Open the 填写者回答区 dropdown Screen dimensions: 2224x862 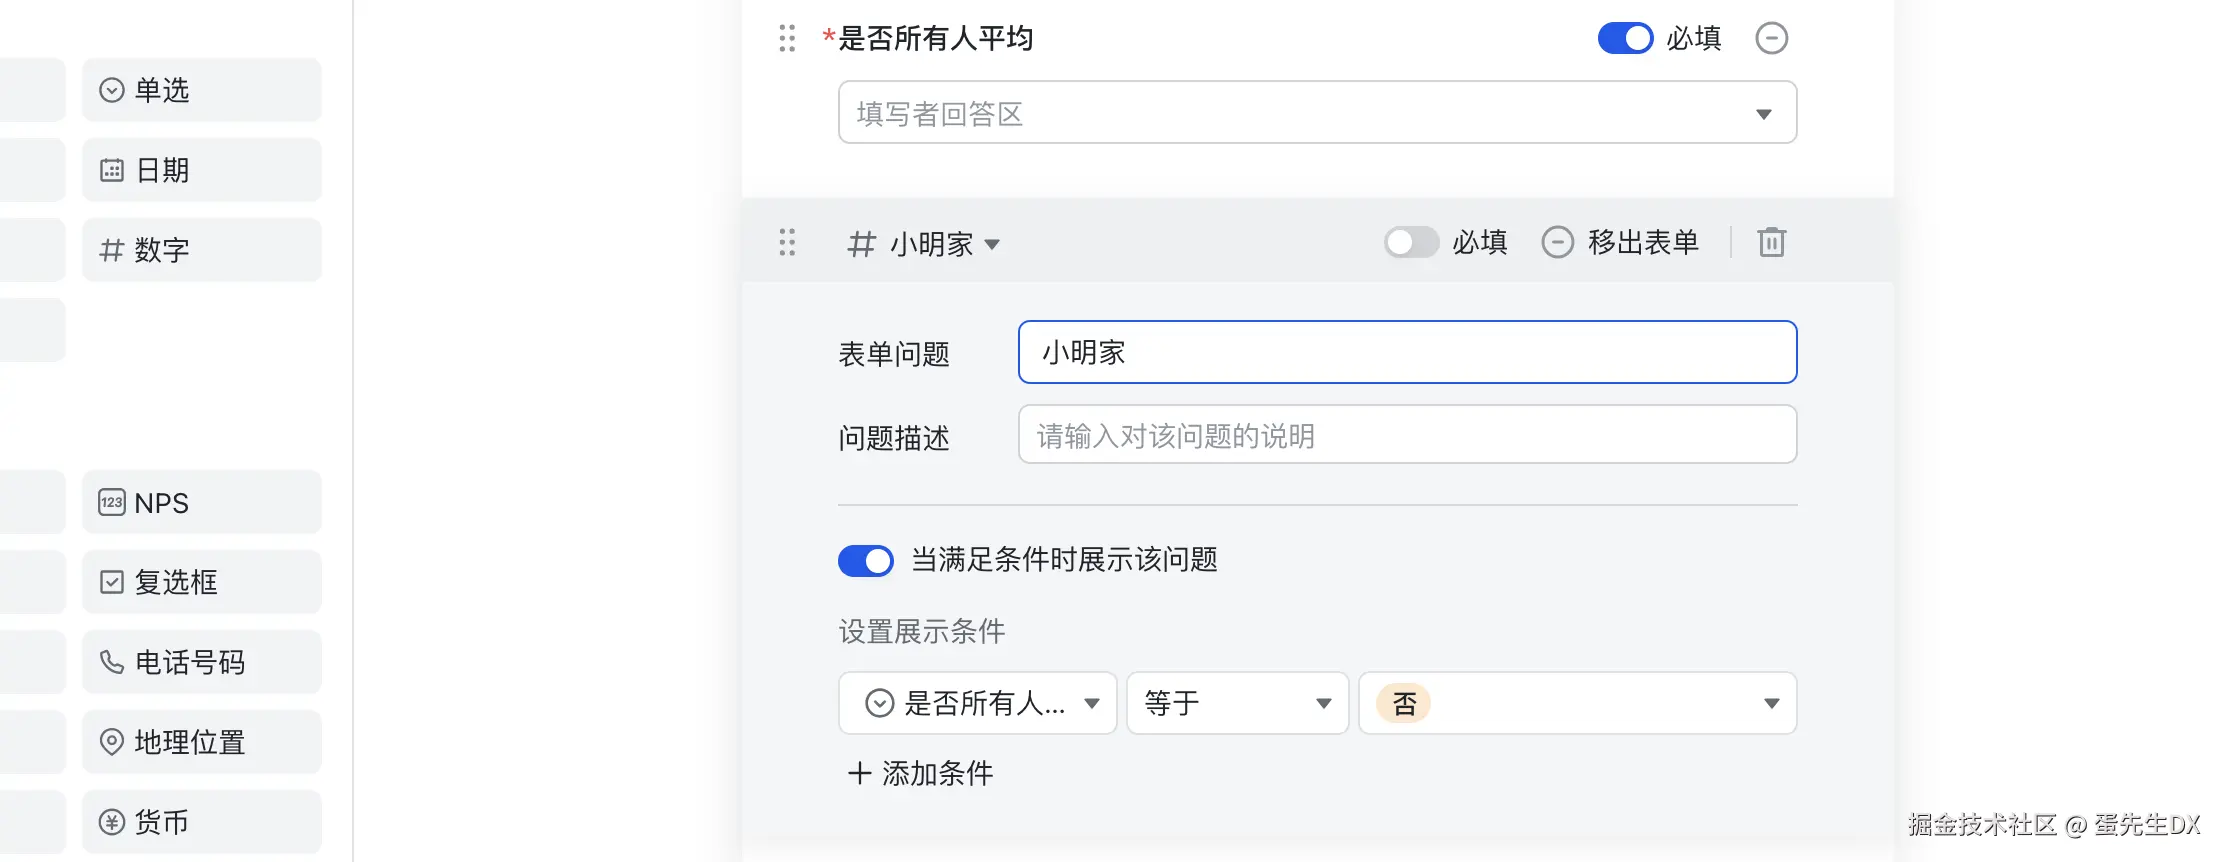click(1317, 113)
